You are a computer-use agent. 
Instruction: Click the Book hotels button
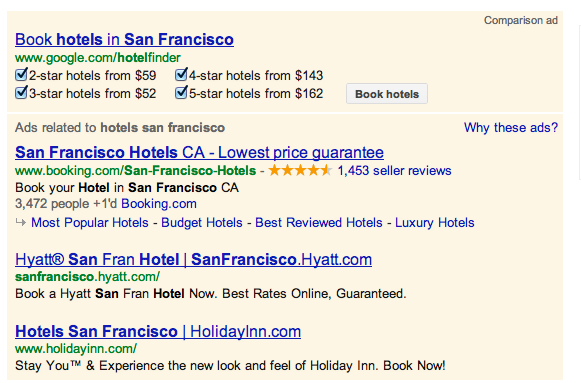(387, 94)
